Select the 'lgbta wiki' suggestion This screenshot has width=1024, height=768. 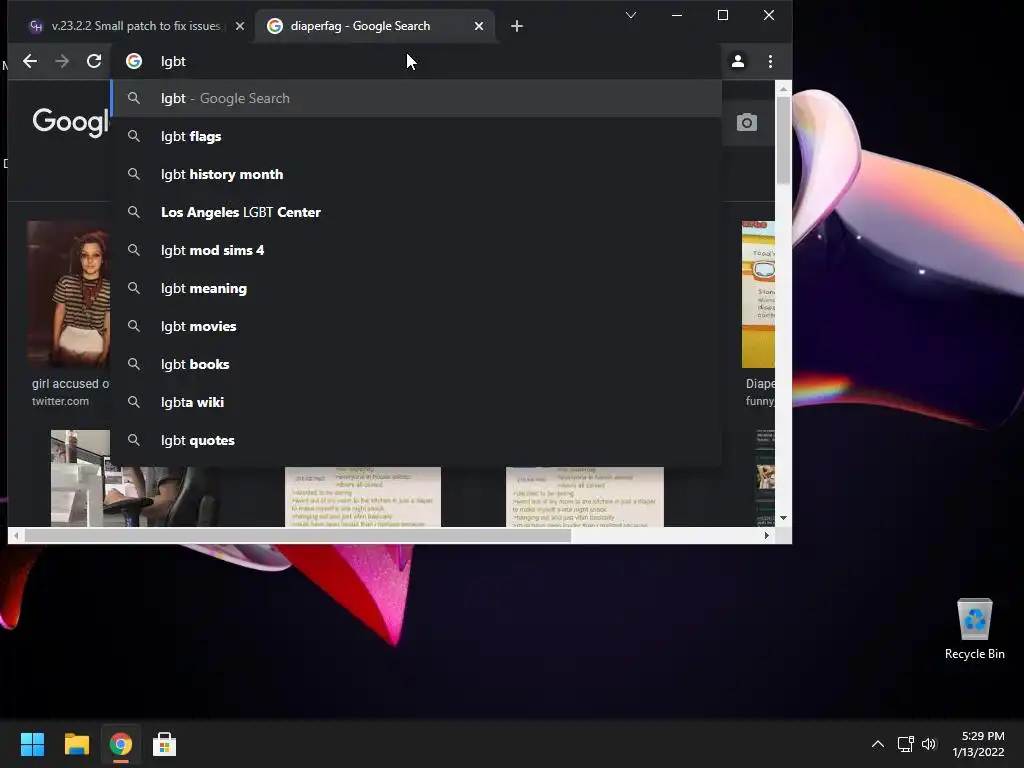[416, 402]
